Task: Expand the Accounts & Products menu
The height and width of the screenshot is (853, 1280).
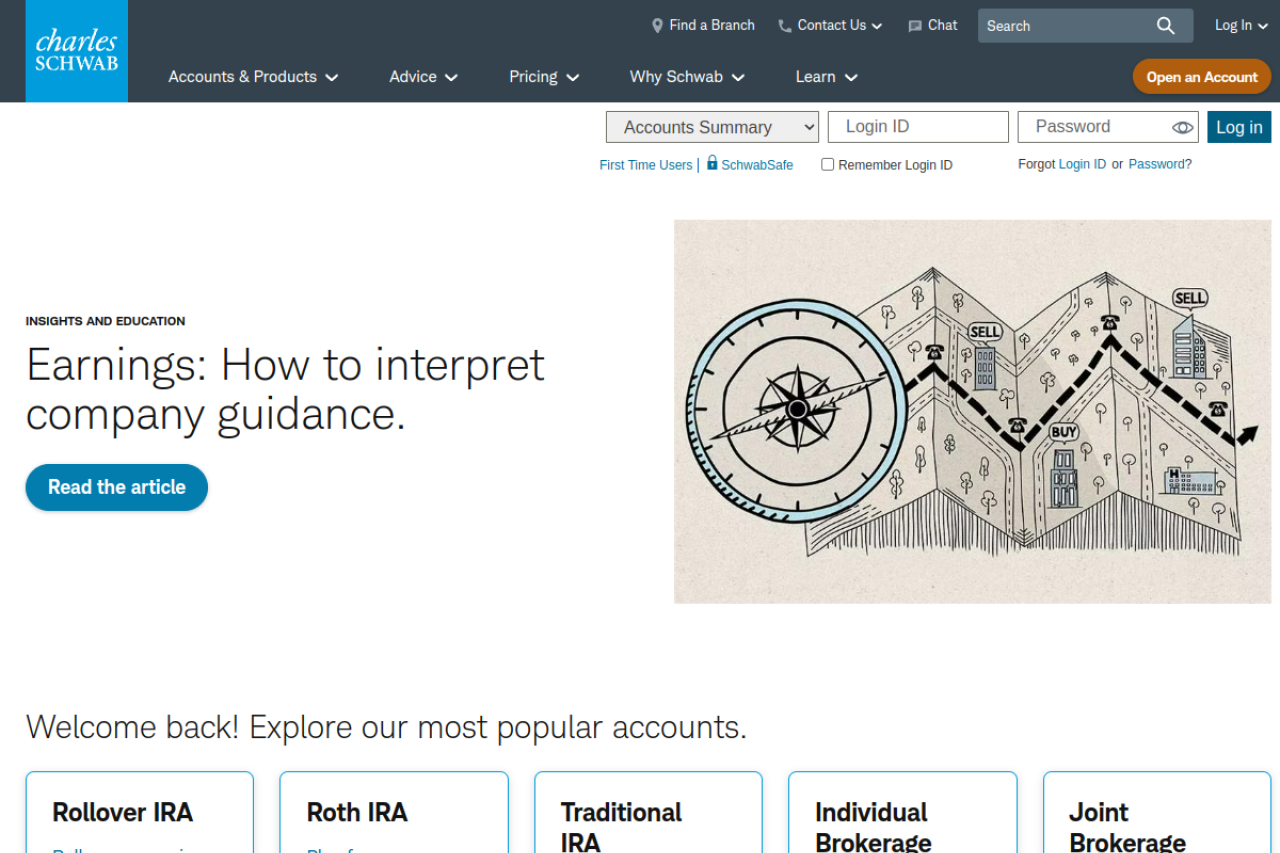Action: pyautogui.click(x=253, y=77)
